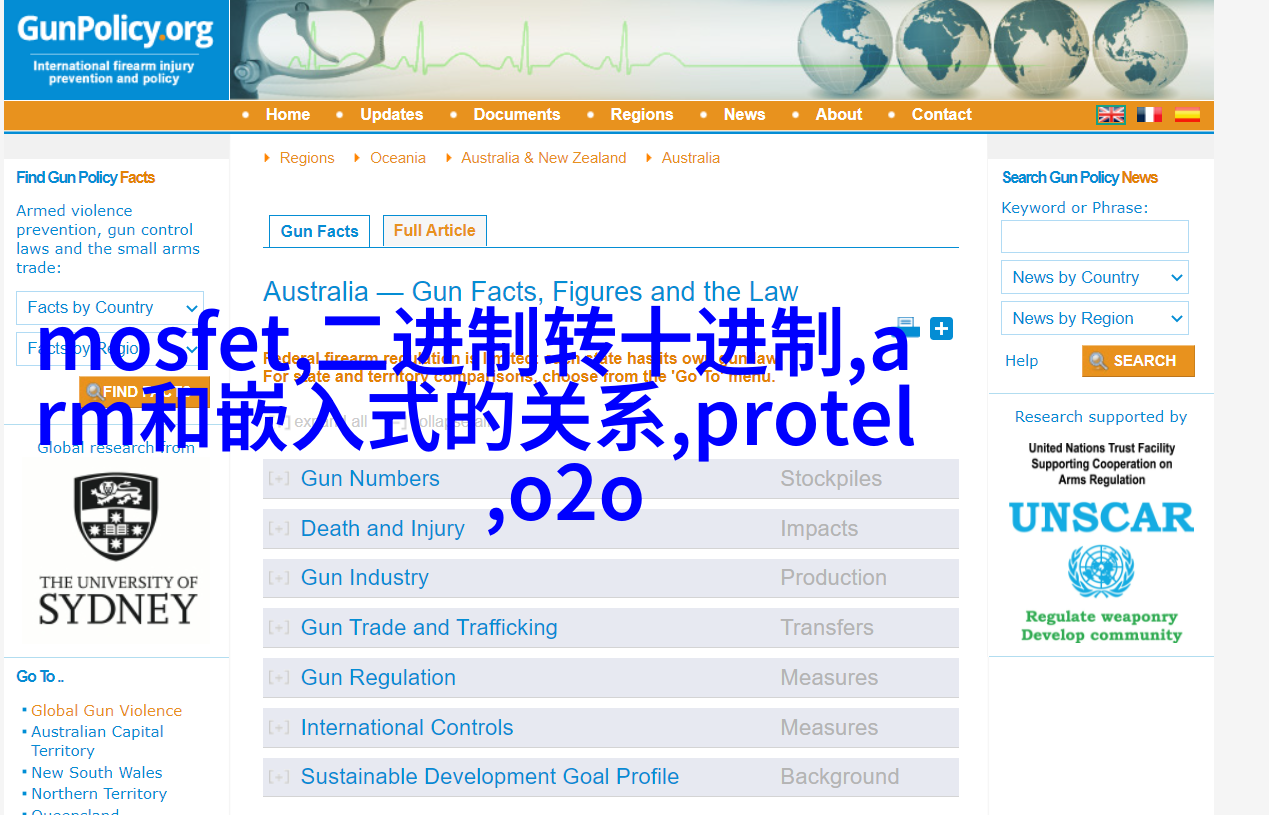Click the Gun Industry heading link
Viewport: 1269px width, 815px height.
pos(365,578)
